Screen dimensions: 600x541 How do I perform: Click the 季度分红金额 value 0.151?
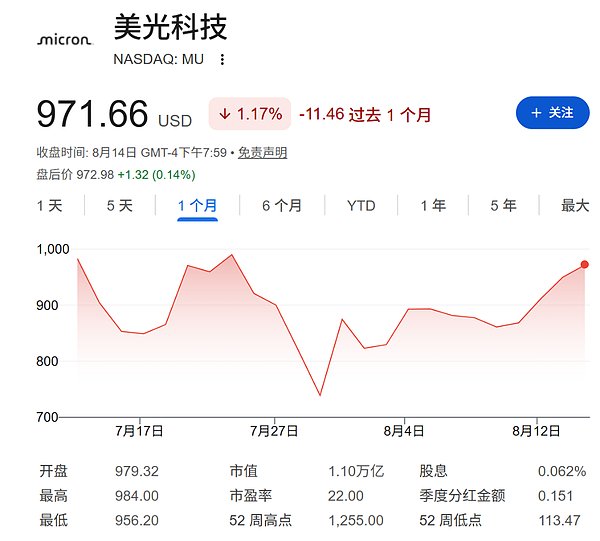click(x=555, y=496)
